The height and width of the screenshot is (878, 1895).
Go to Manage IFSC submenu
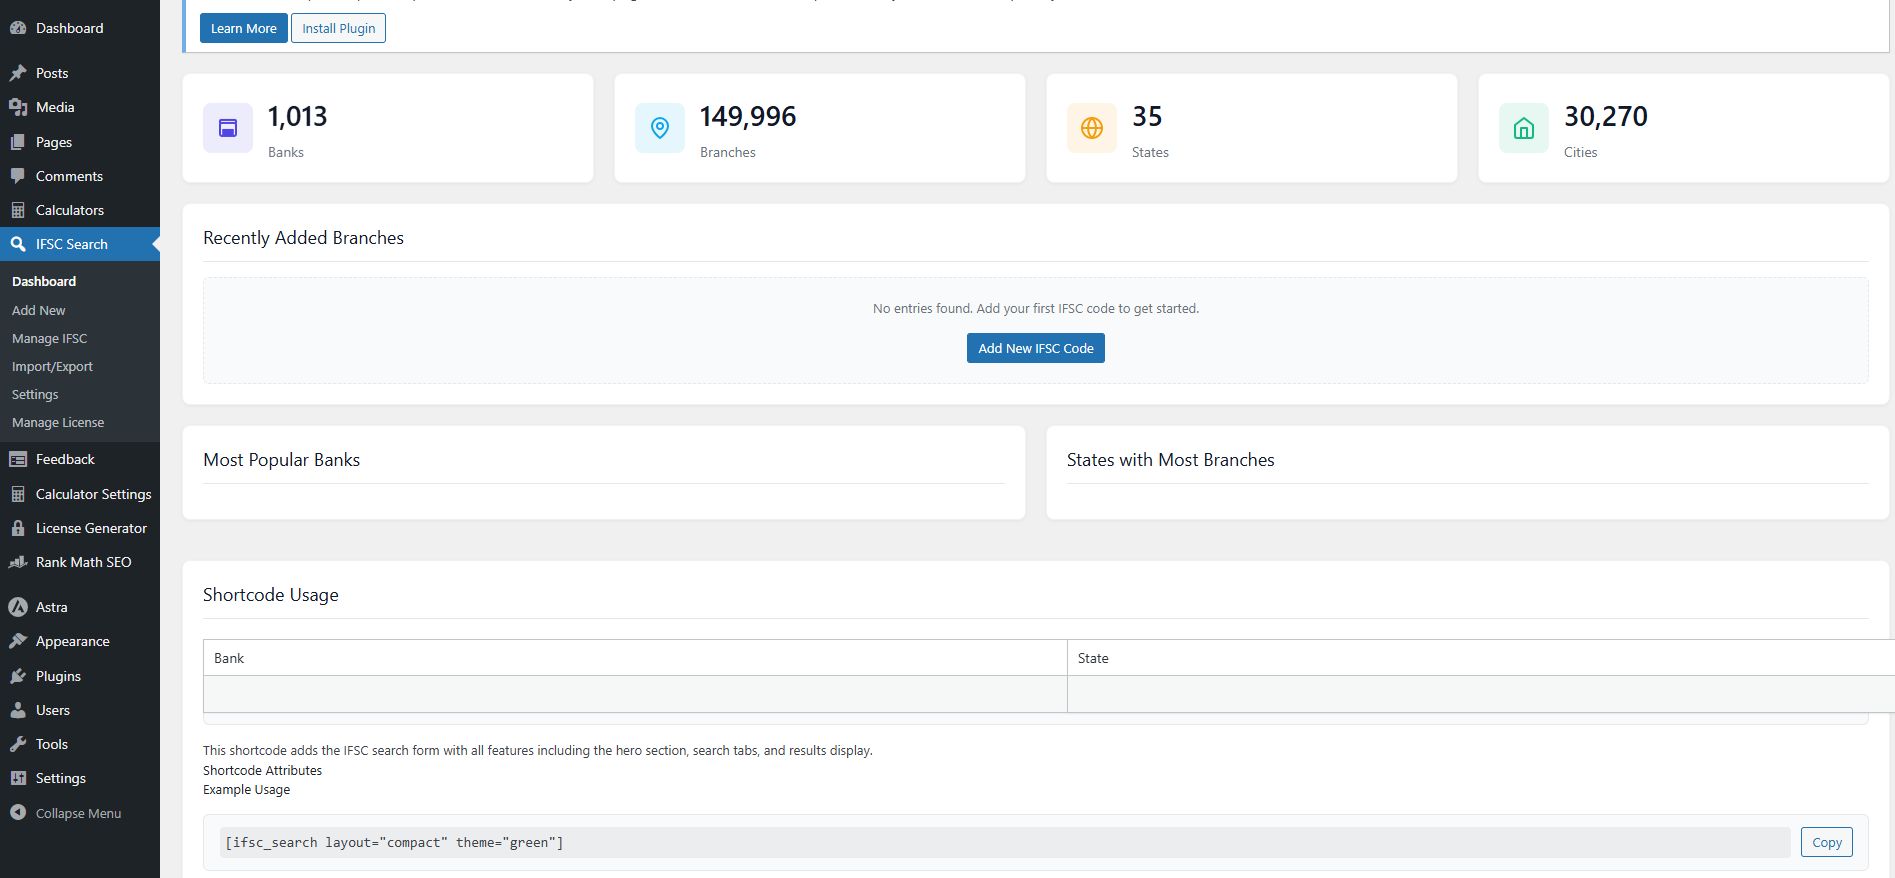pyautogui.click(x=50, y=338)
